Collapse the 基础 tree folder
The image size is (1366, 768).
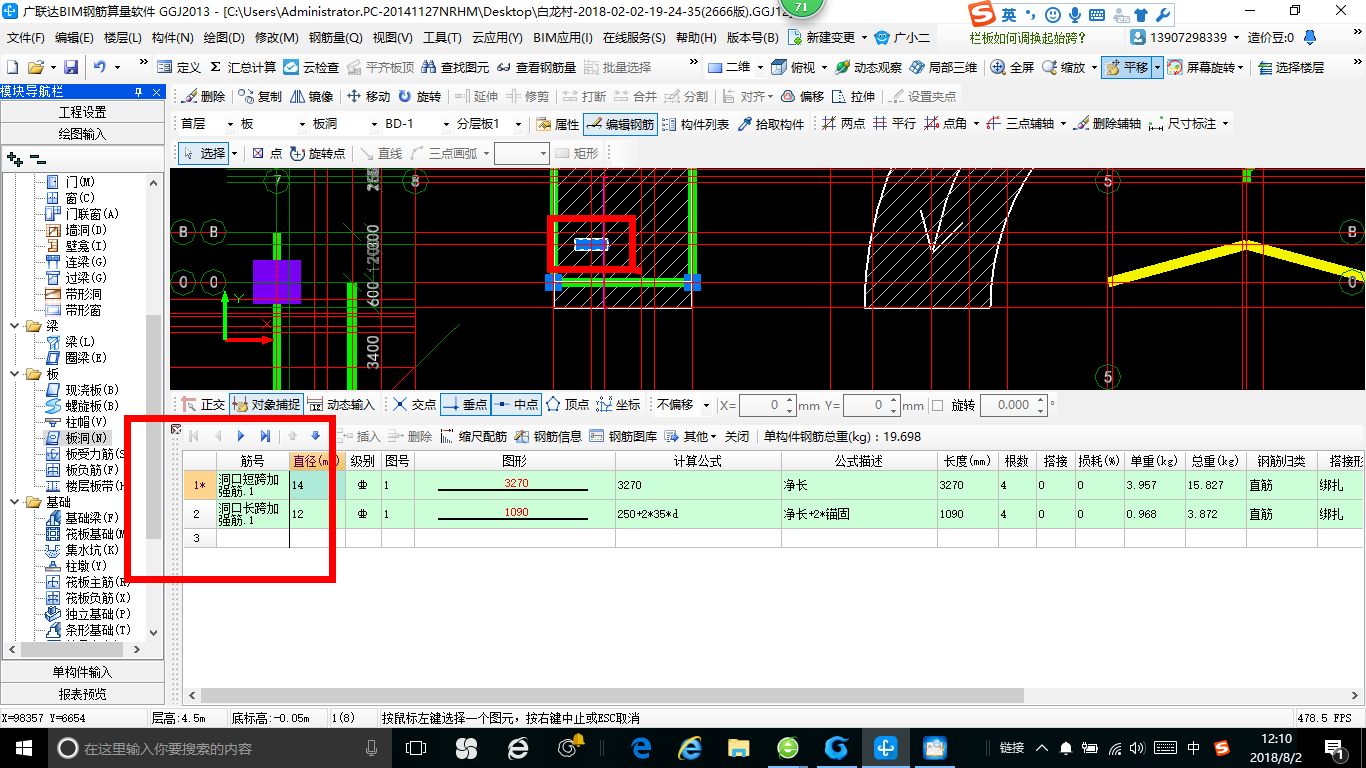click(15, 502)
